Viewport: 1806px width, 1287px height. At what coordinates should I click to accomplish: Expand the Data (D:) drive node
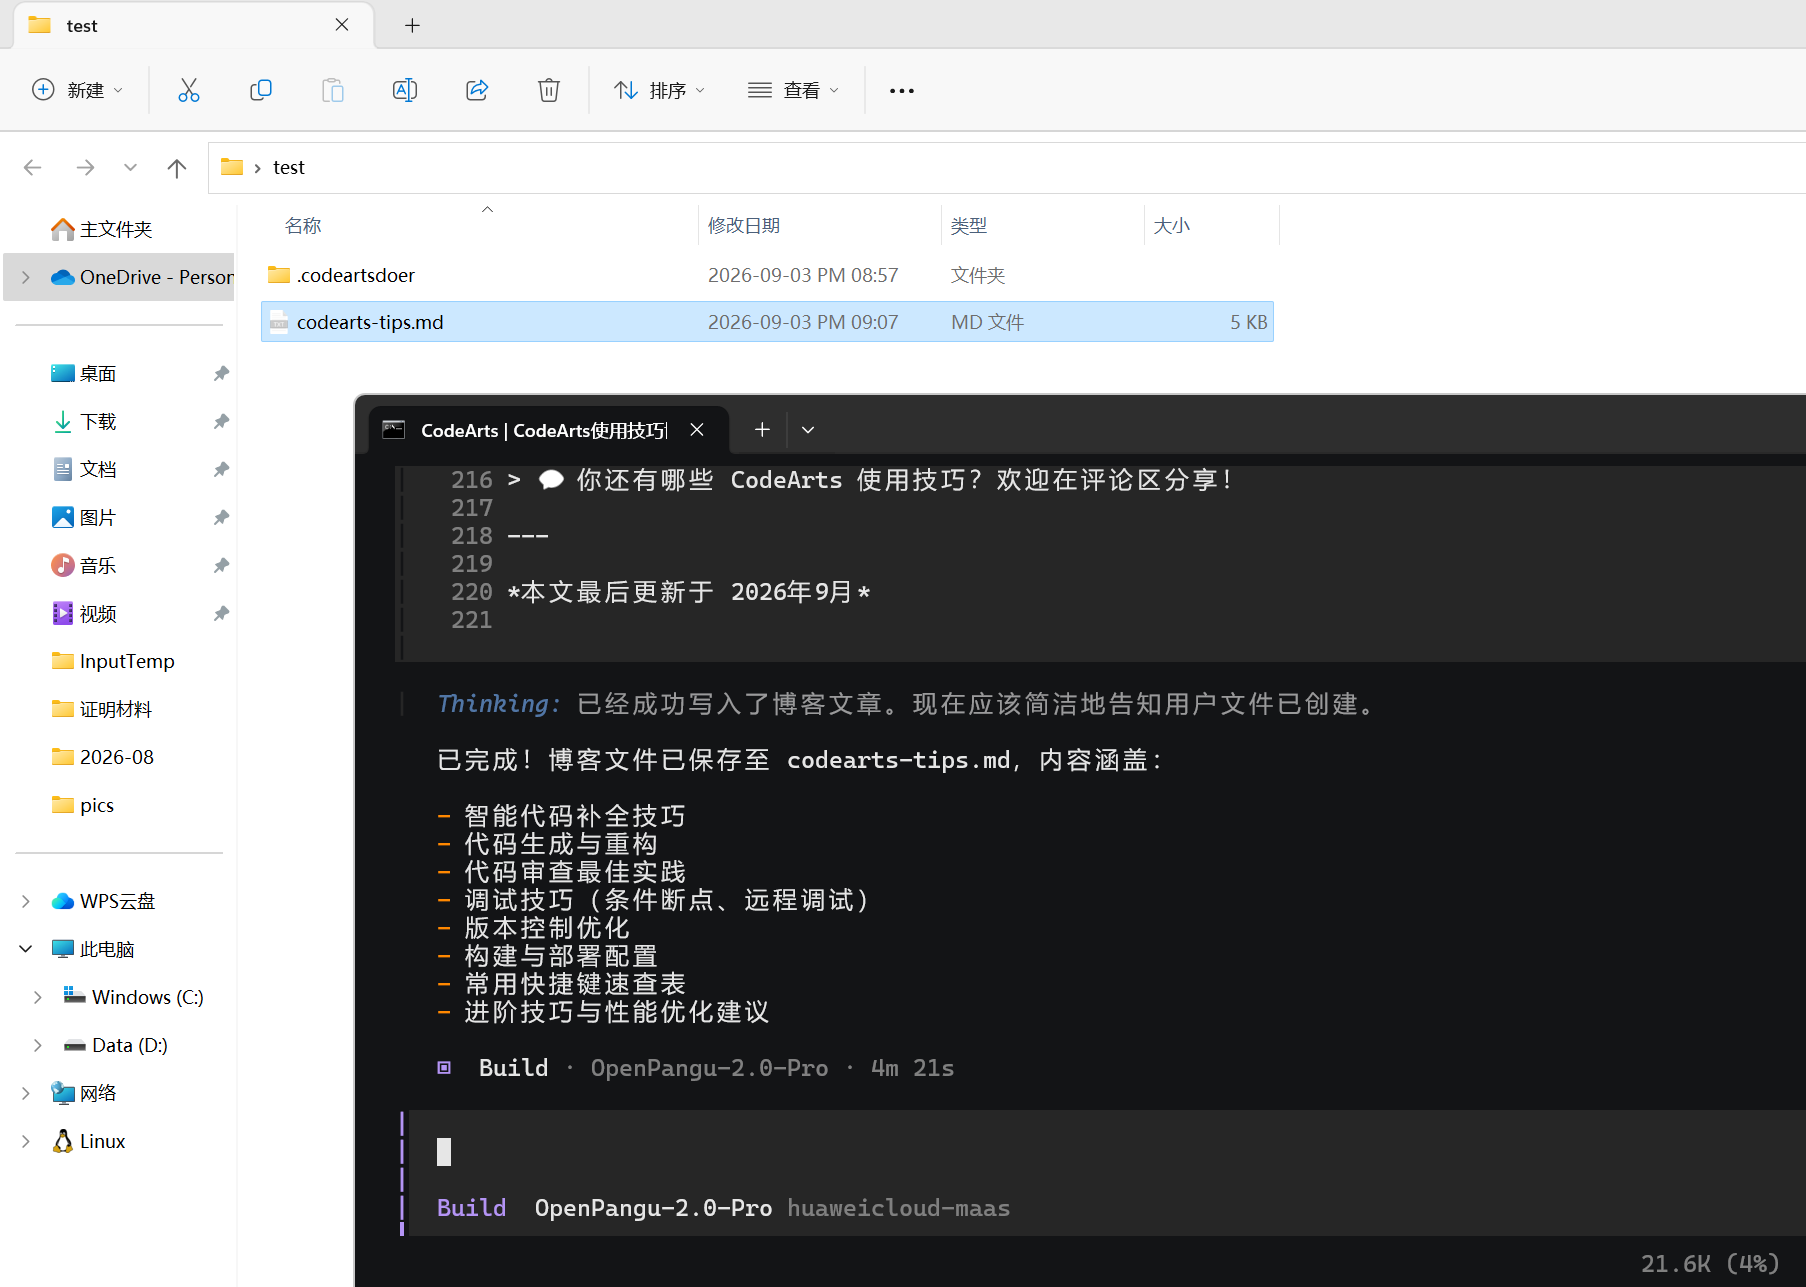(38, 1045)
